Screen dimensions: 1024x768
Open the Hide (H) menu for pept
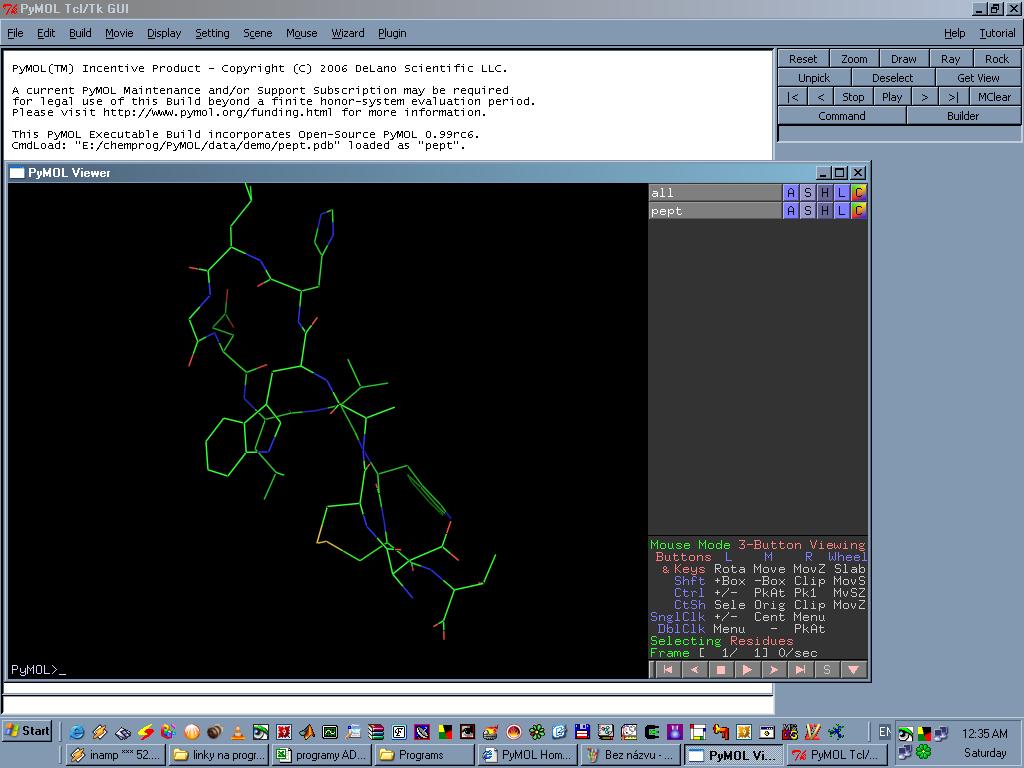point(825,210)
